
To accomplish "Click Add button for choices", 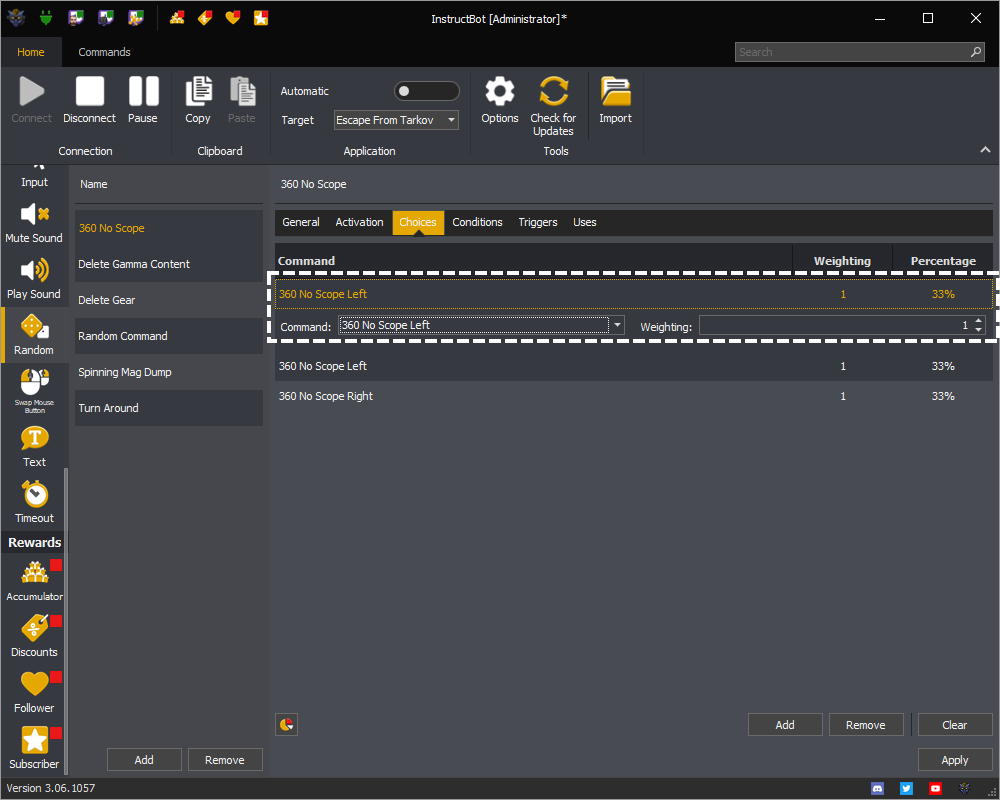I will tap(785, 725).
